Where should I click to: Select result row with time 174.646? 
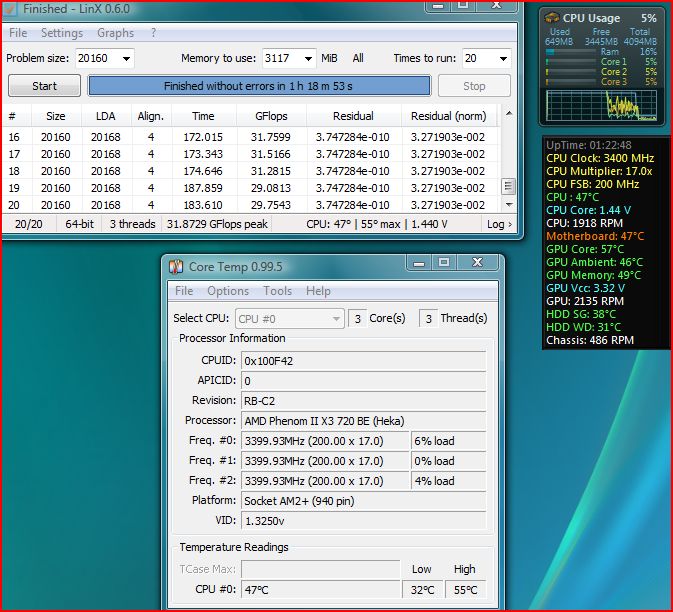click(250, 171)
